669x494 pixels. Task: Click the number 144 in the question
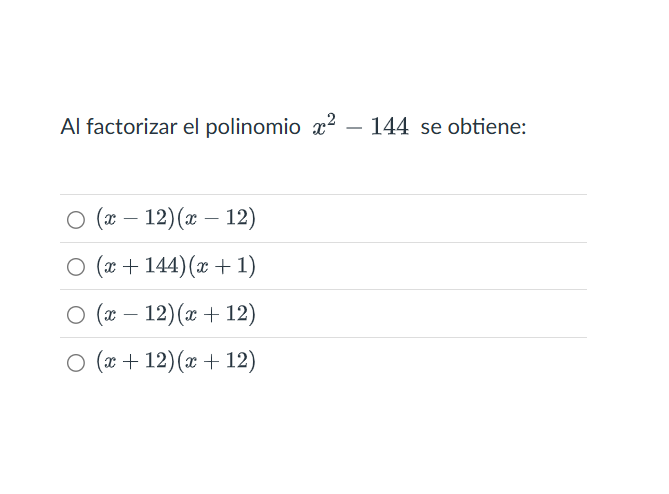(x=389, y=127)
